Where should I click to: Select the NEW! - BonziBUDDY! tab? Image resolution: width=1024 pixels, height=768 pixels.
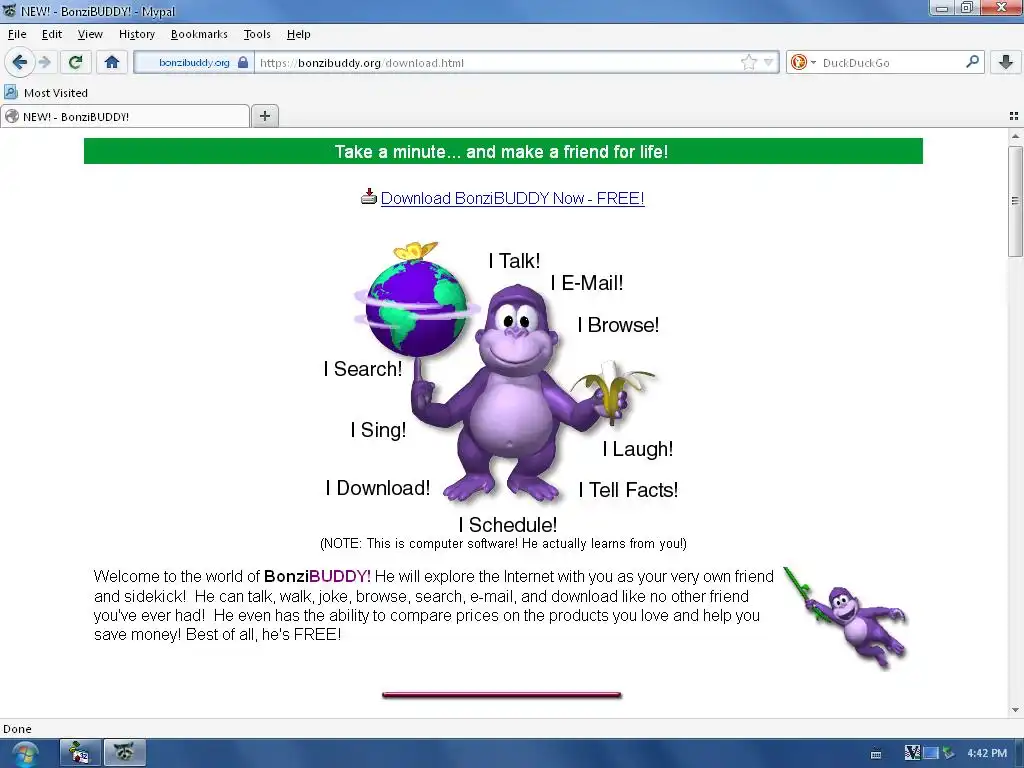coord(125,116)
